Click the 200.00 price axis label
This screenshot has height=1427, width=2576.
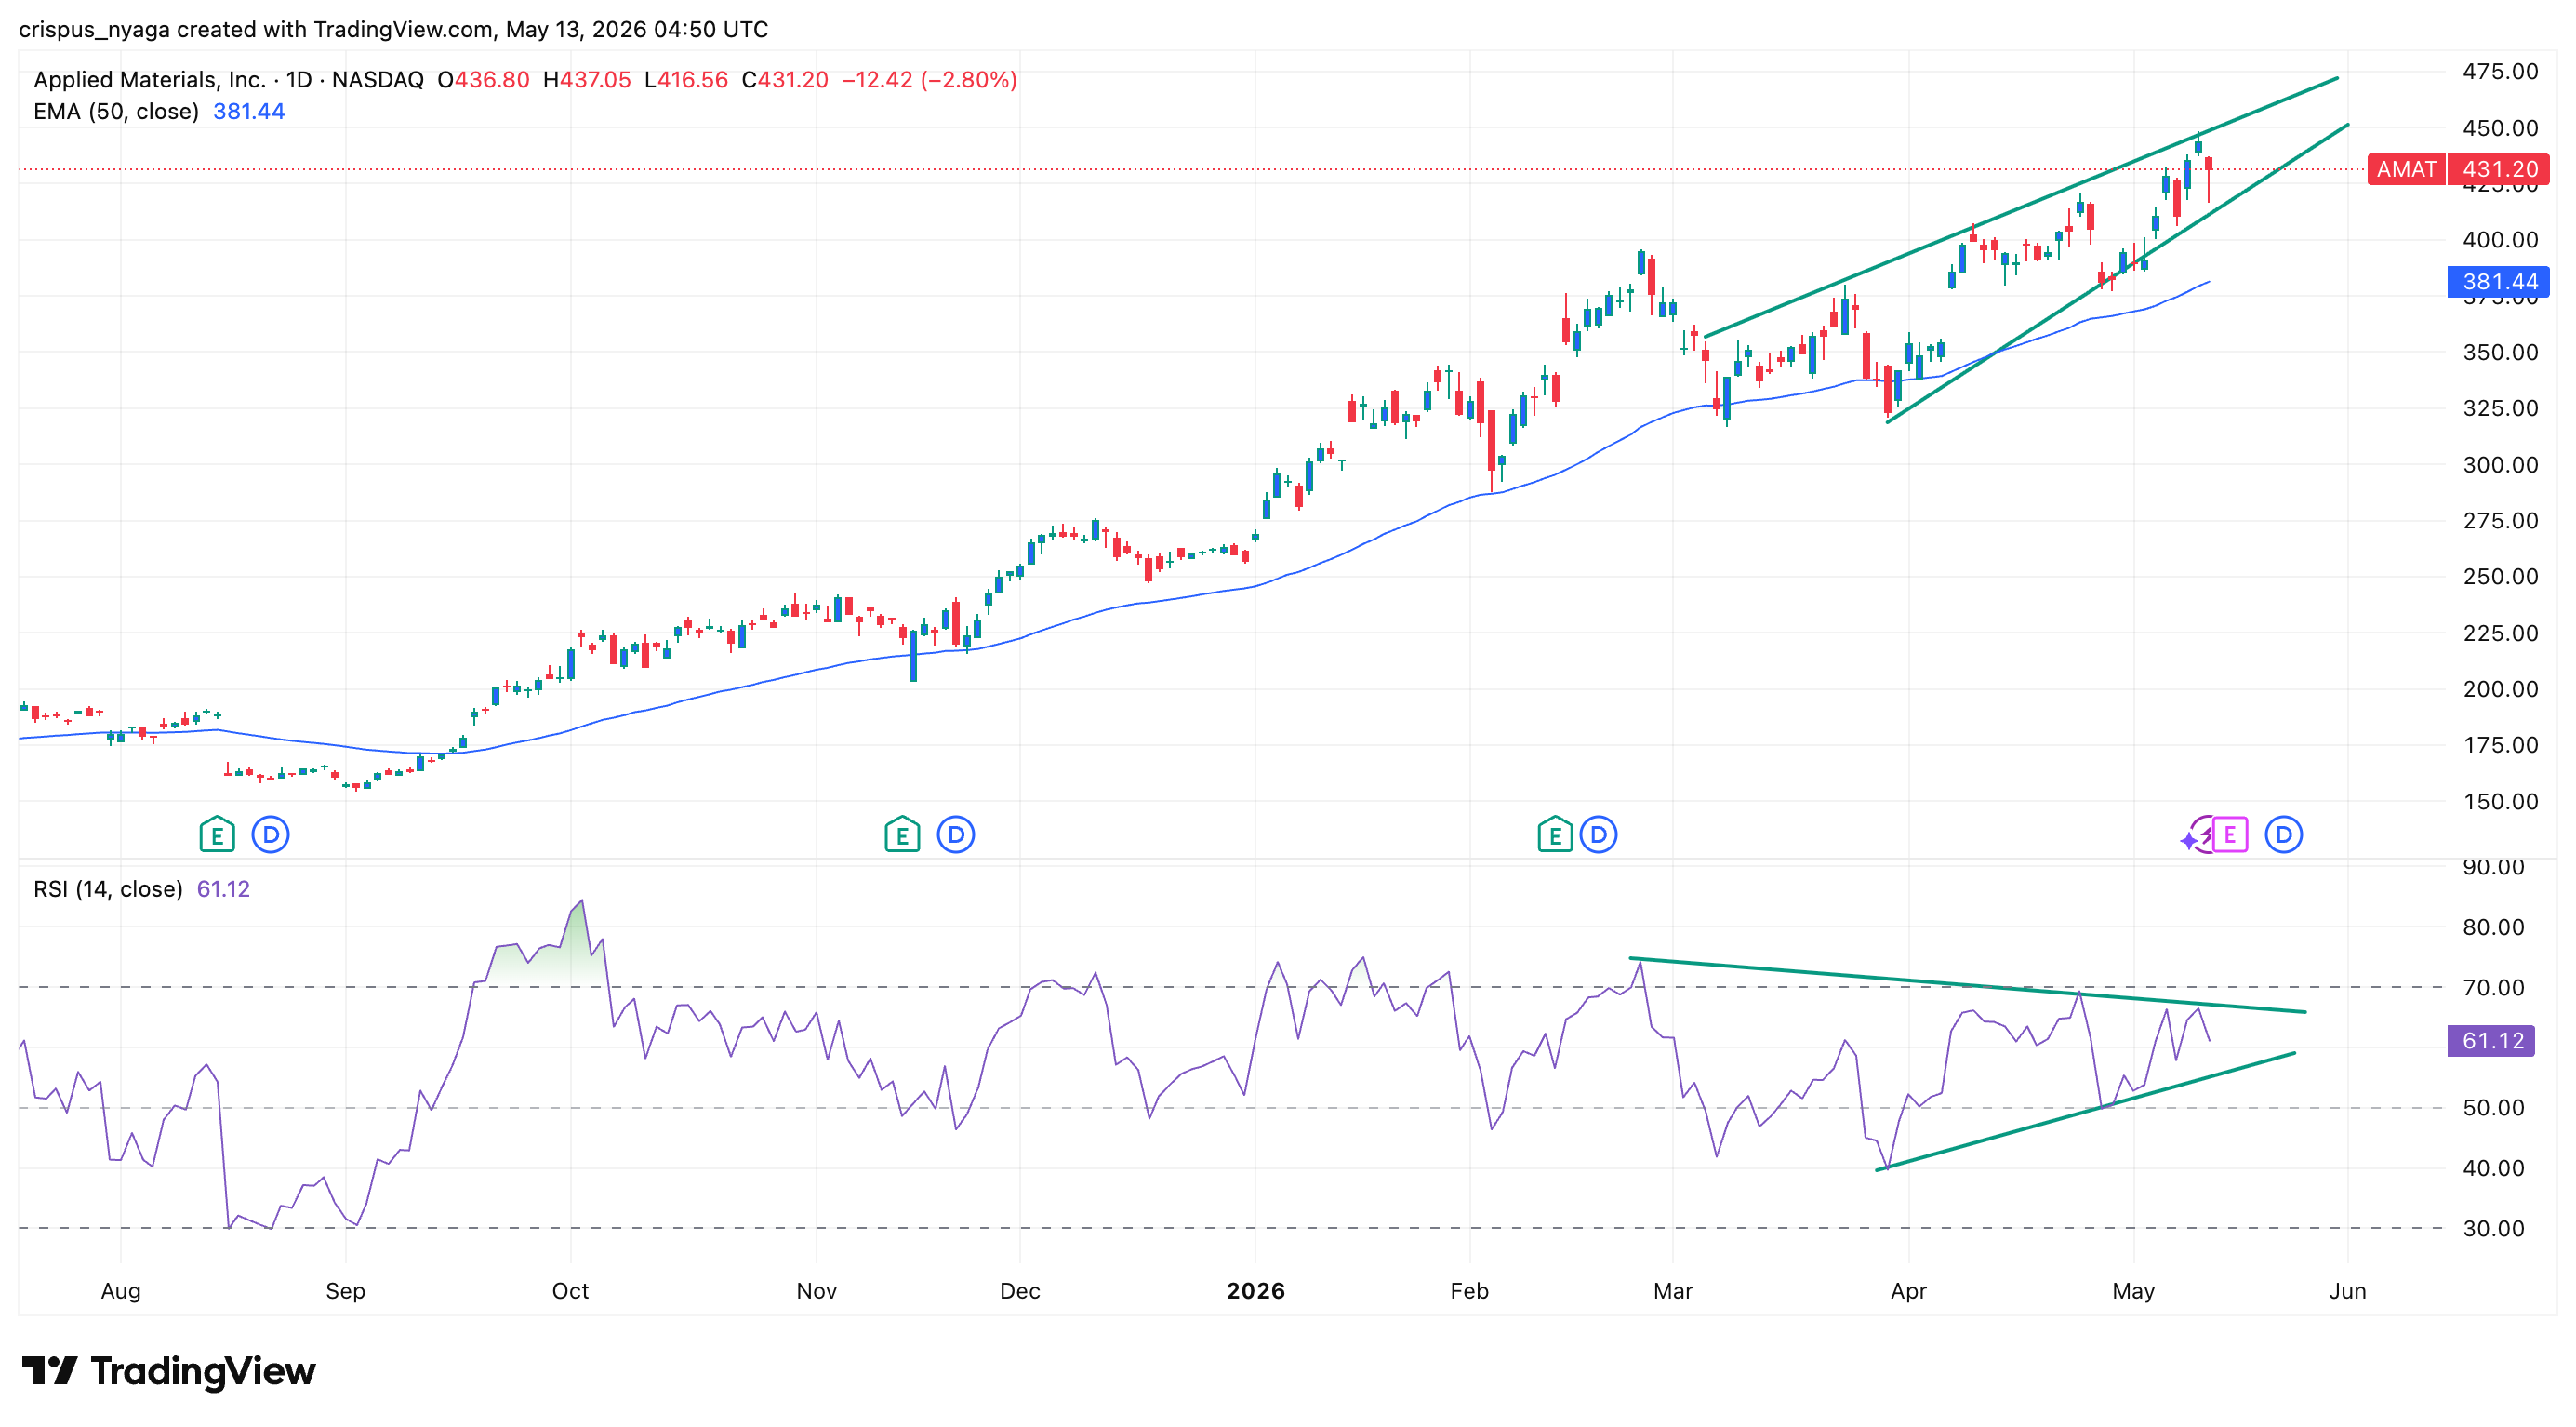[2500, 689]
